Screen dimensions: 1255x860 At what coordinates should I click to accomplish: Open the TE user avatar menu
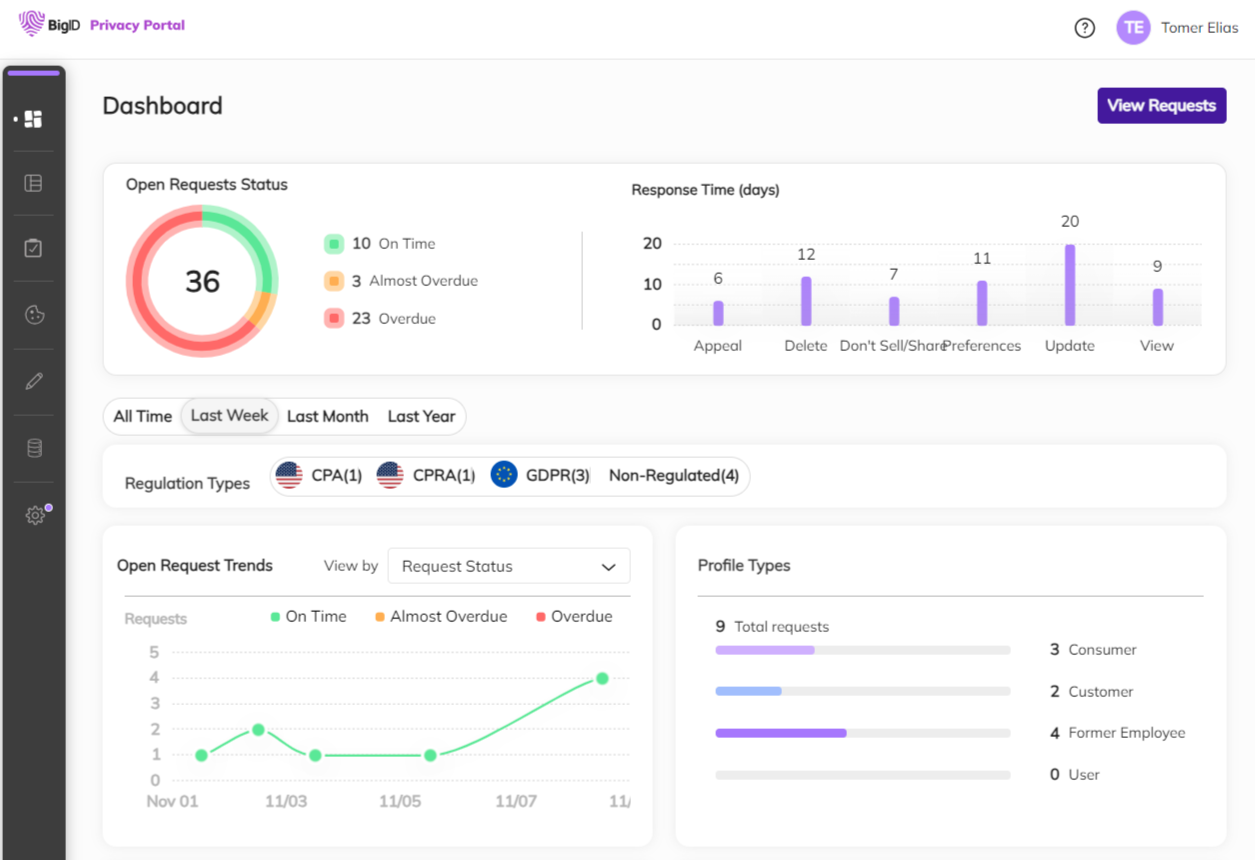click(1133, 27)
